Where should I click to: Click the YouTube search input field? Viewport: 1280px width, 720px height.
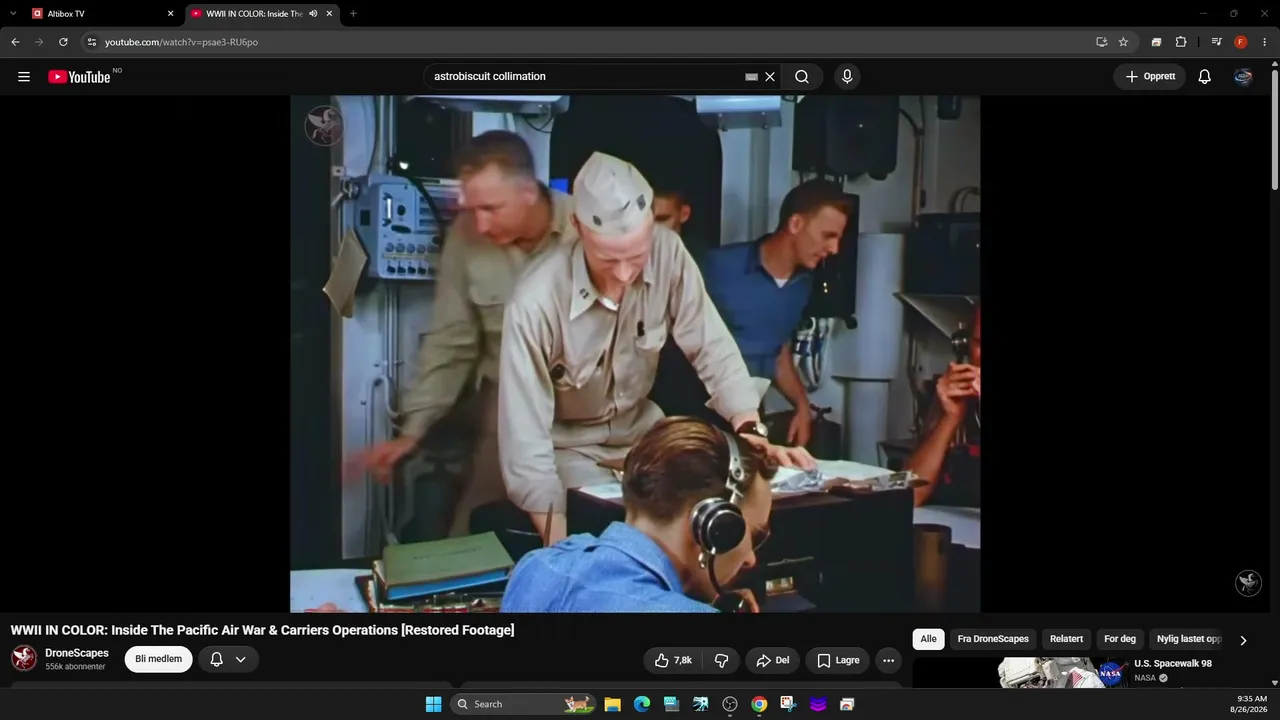coord(585,77)
